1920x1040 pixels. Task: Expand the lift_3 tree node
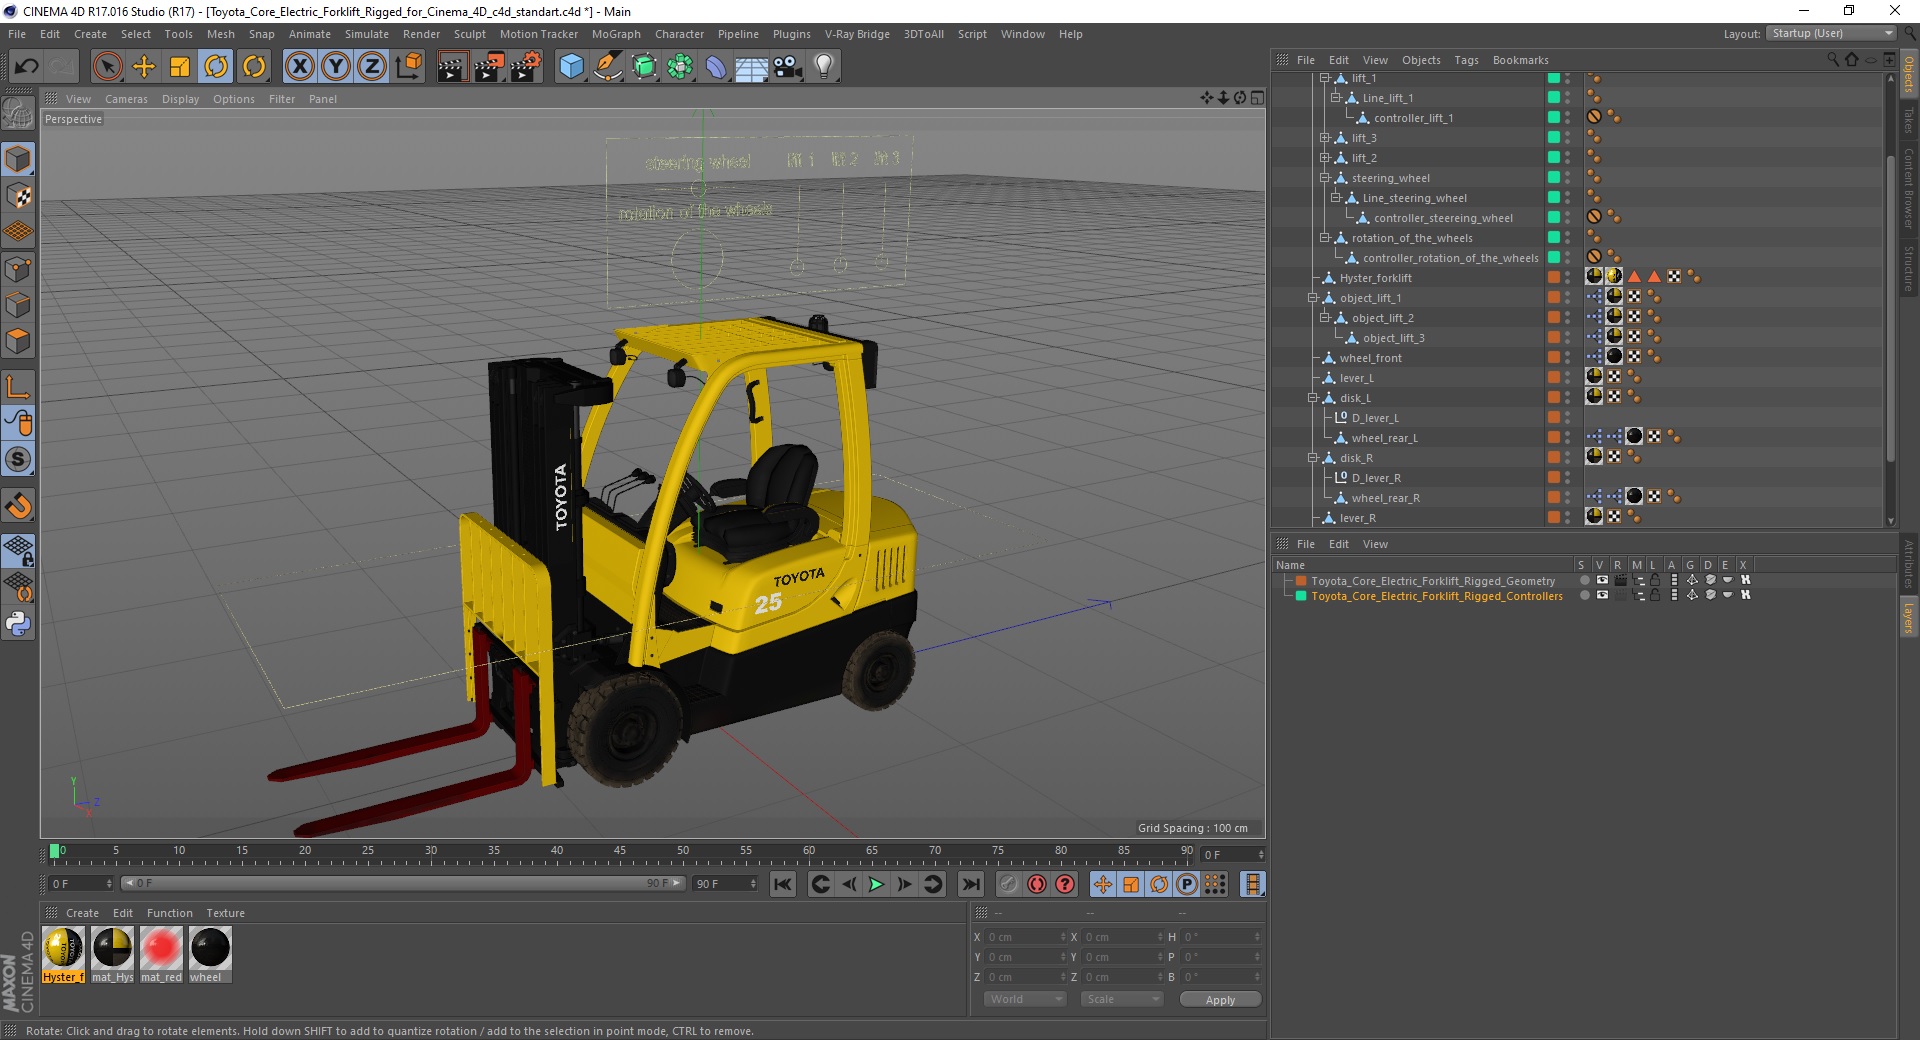[1324, 138]
